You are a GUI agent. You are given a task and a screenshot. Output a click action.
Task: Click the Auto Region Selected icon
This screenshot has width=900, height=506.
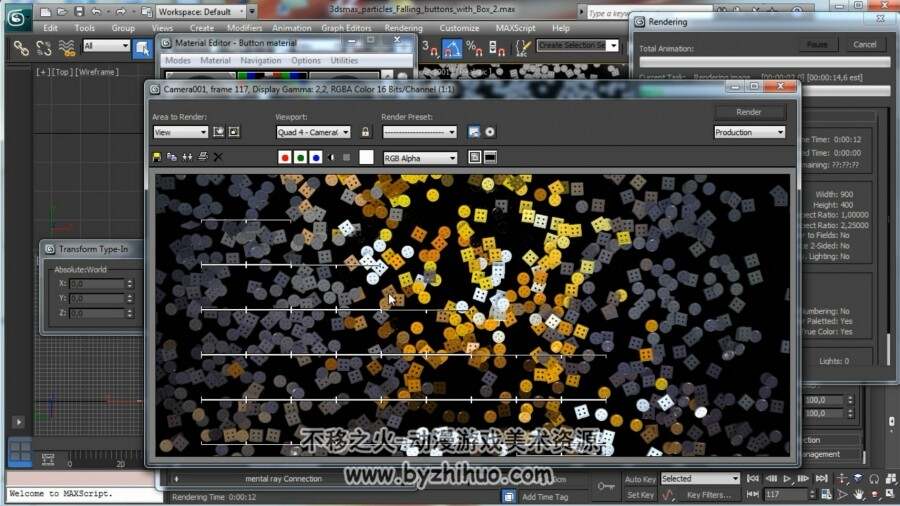234,132
